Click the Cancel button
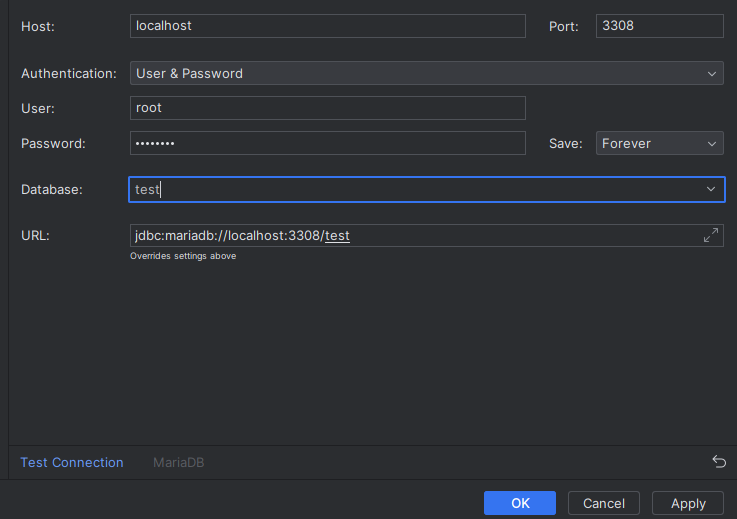 pyautogui.click(x=604, y=503)
